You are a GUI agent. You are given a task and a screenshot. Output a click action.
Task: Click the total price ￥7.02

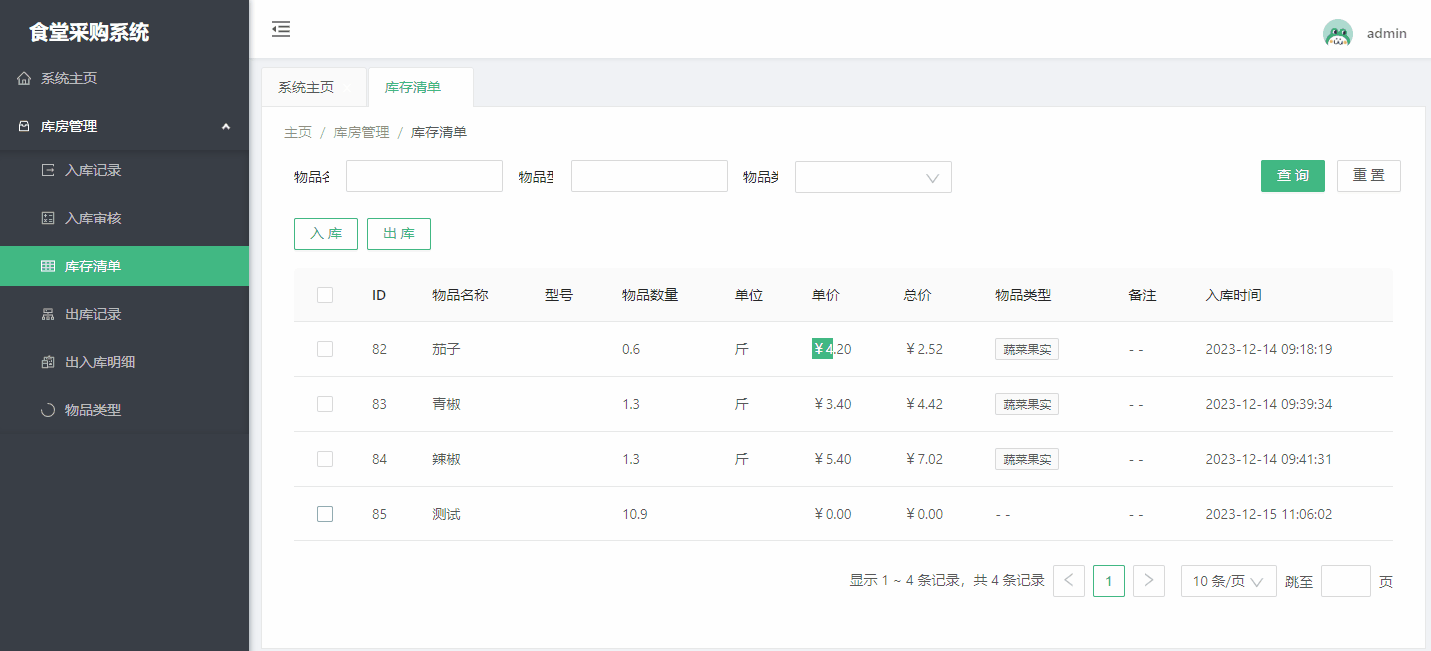tap(924, 459)
